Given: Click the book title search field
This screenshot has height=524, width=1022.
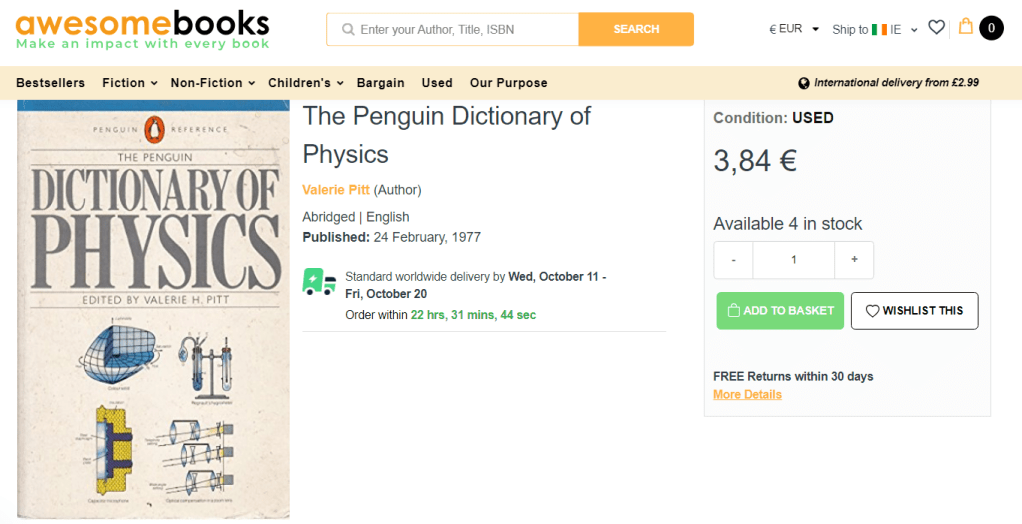Looking at the screenshot, I should [465, 30].
